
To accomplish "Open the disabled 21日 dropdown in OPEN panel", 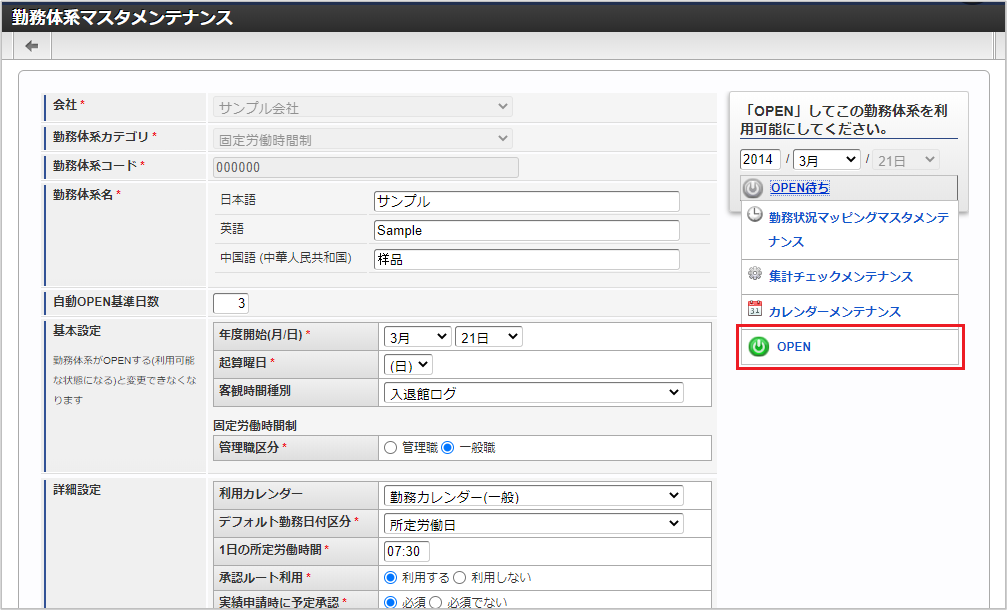I will pyautogui.click(x=906, y=159).
